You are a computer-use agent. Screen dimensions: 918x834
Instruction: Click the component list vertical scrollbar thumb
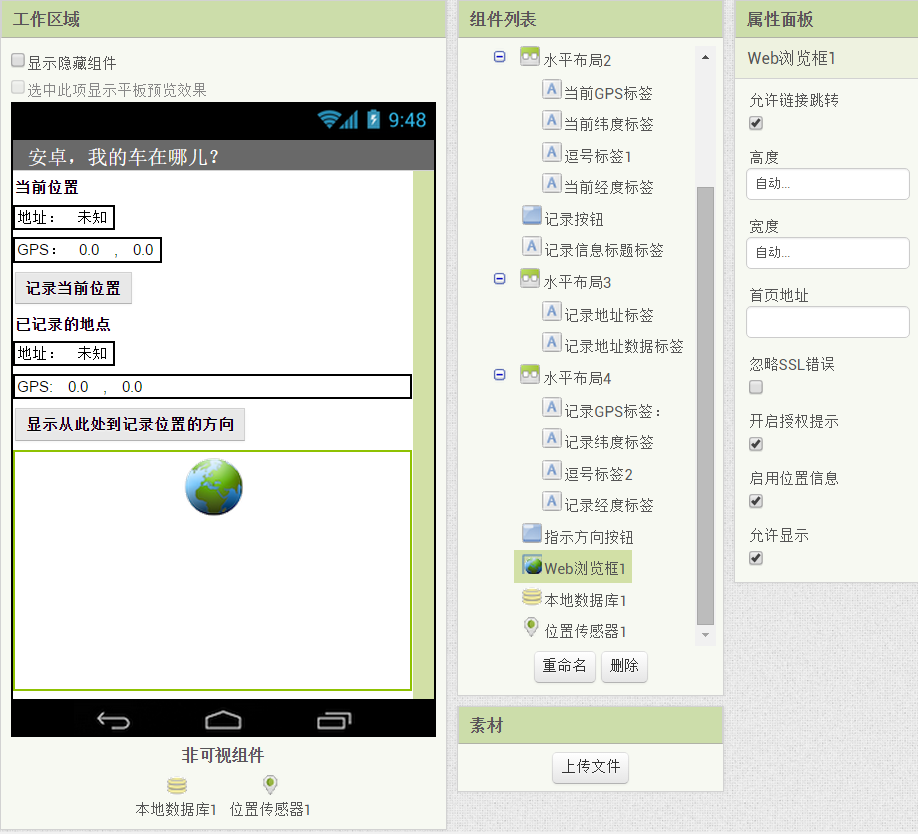pyautogui.click(x=705, y=400)
